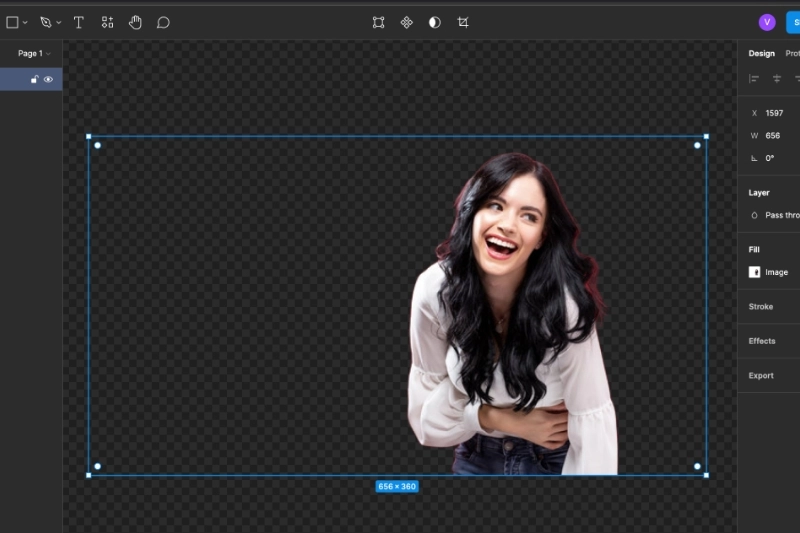The image size is (800, 533).
Task: Open the Pass through blend mode dropdown
Action: [x=782, y=215]
